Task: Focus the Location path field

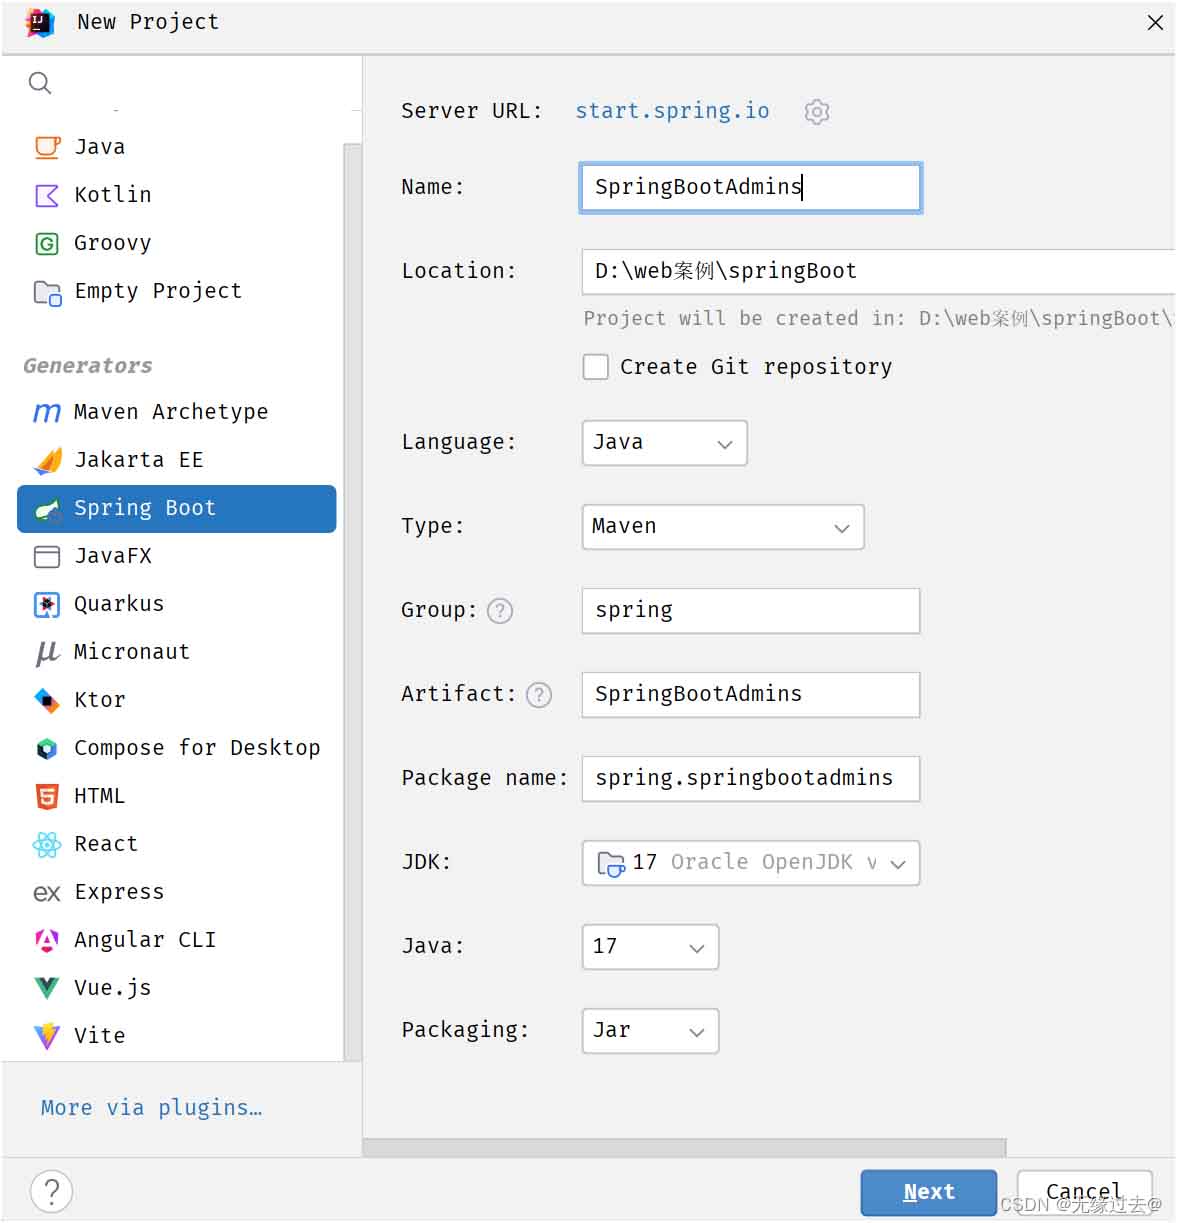Action: (x=878, y=272)
